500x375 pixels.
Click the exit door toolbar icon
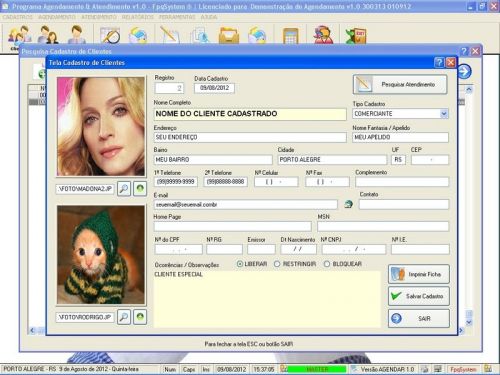356,36
